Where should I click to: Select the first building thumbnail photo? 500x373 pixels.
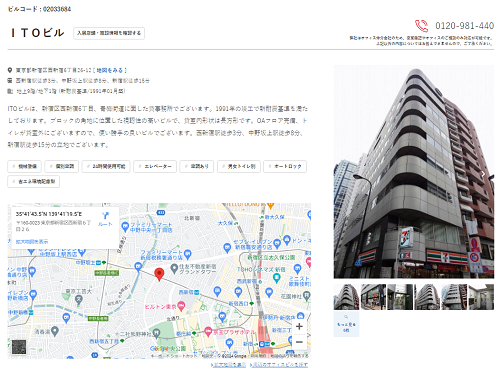(346, 297)
